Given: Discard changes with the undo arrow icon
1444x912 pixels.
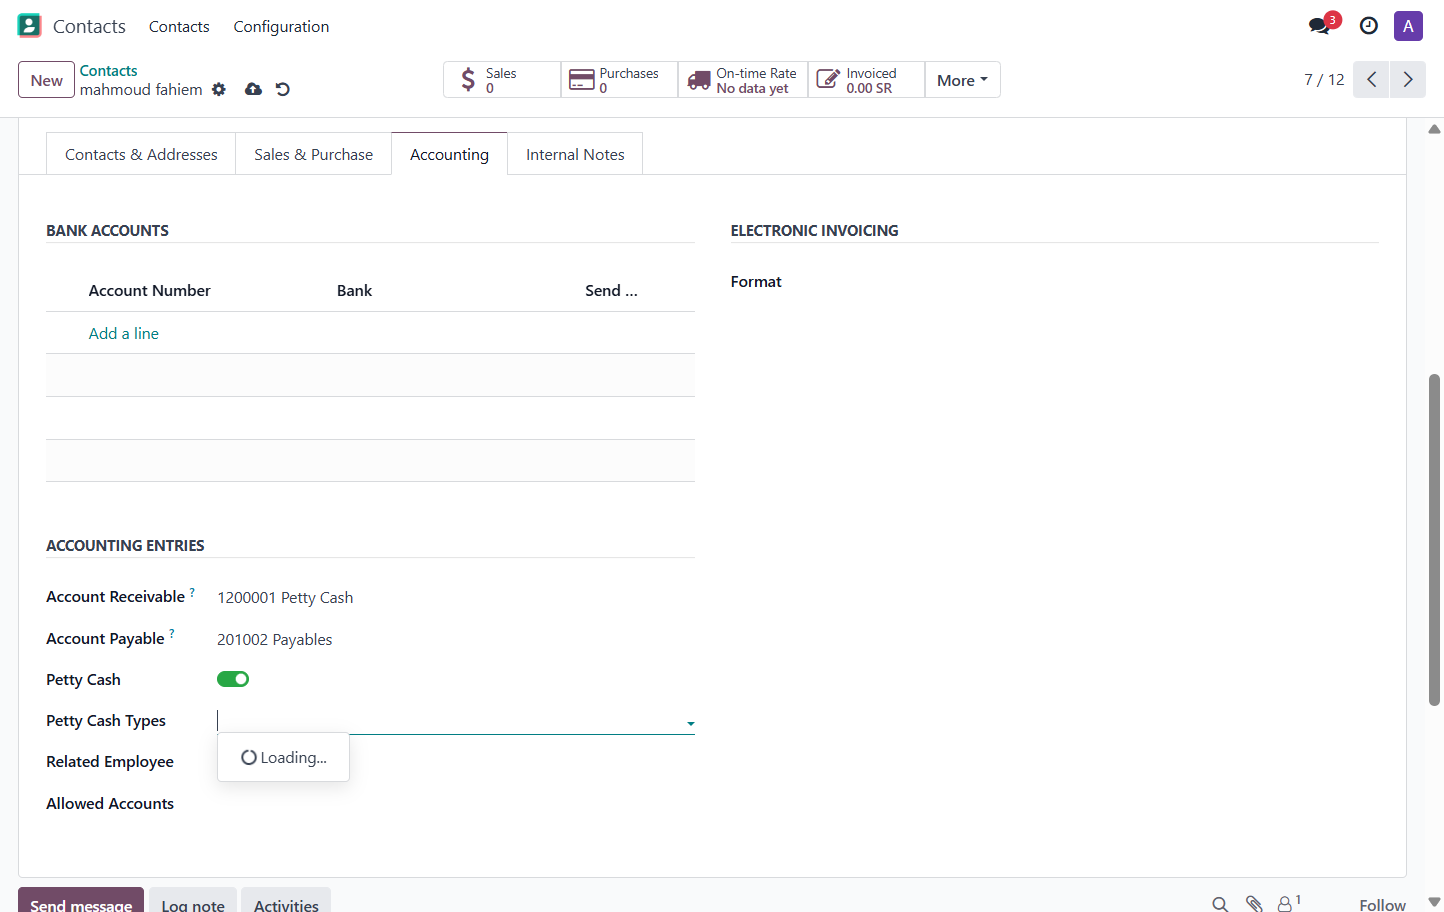Looking at the screenshot, I should tap(283, 89).
